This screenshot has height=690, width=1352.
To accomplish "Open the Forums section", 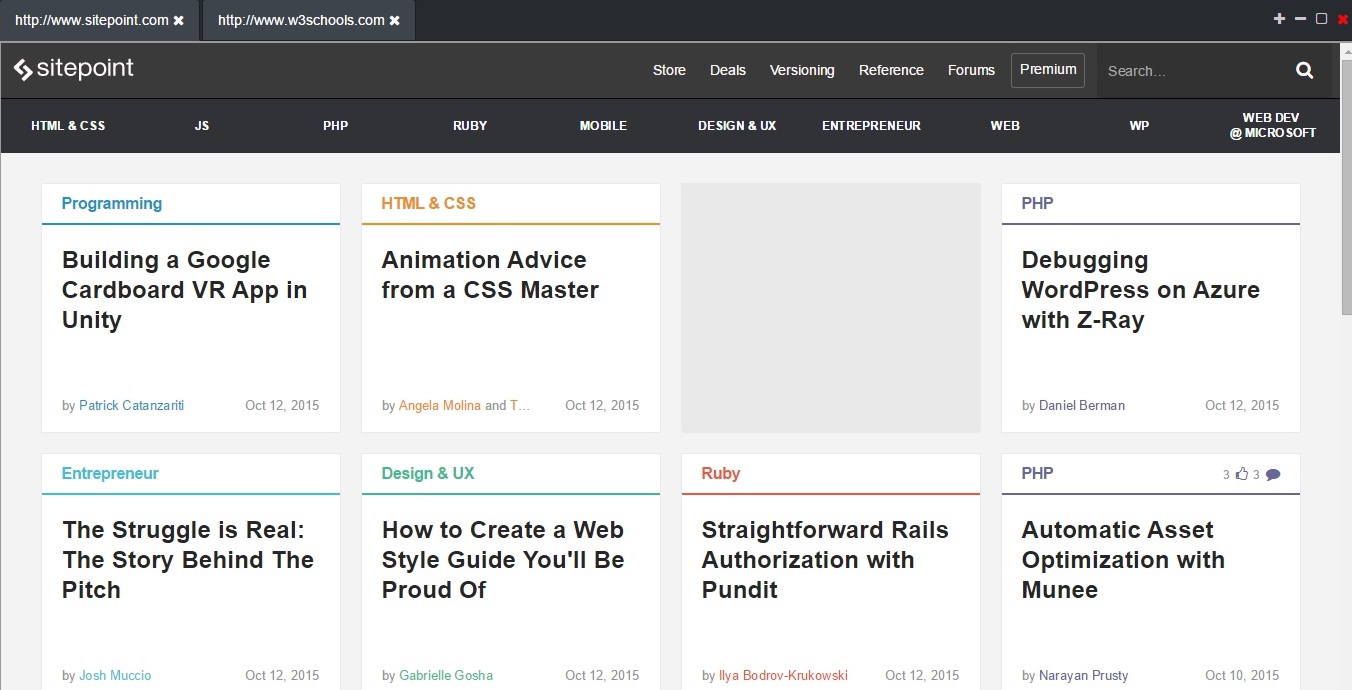I will (x=971, y=70).
